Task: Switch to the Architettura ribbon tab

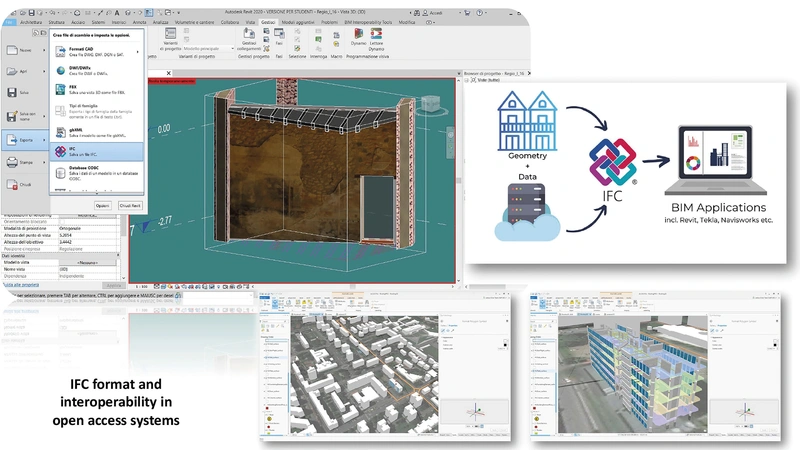Action: point(29,21)
